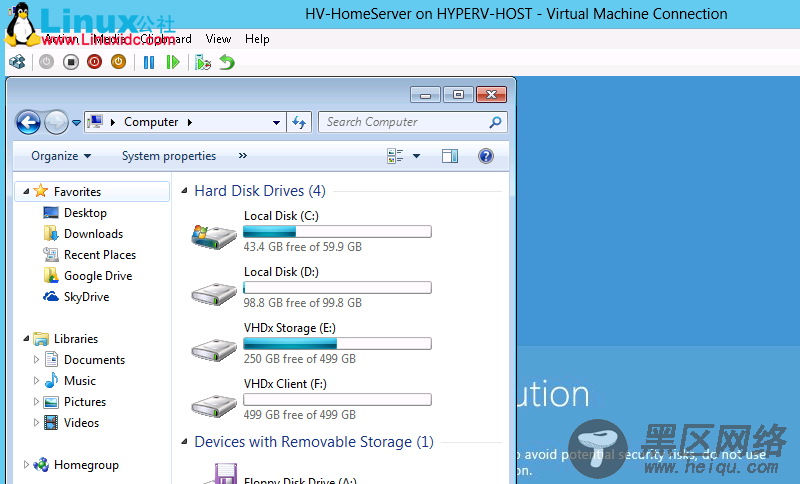Viewport: 800px width, 484px height.
Task: Select the VHDx Storage (E:) drive icon
Action: pos(214,349)
